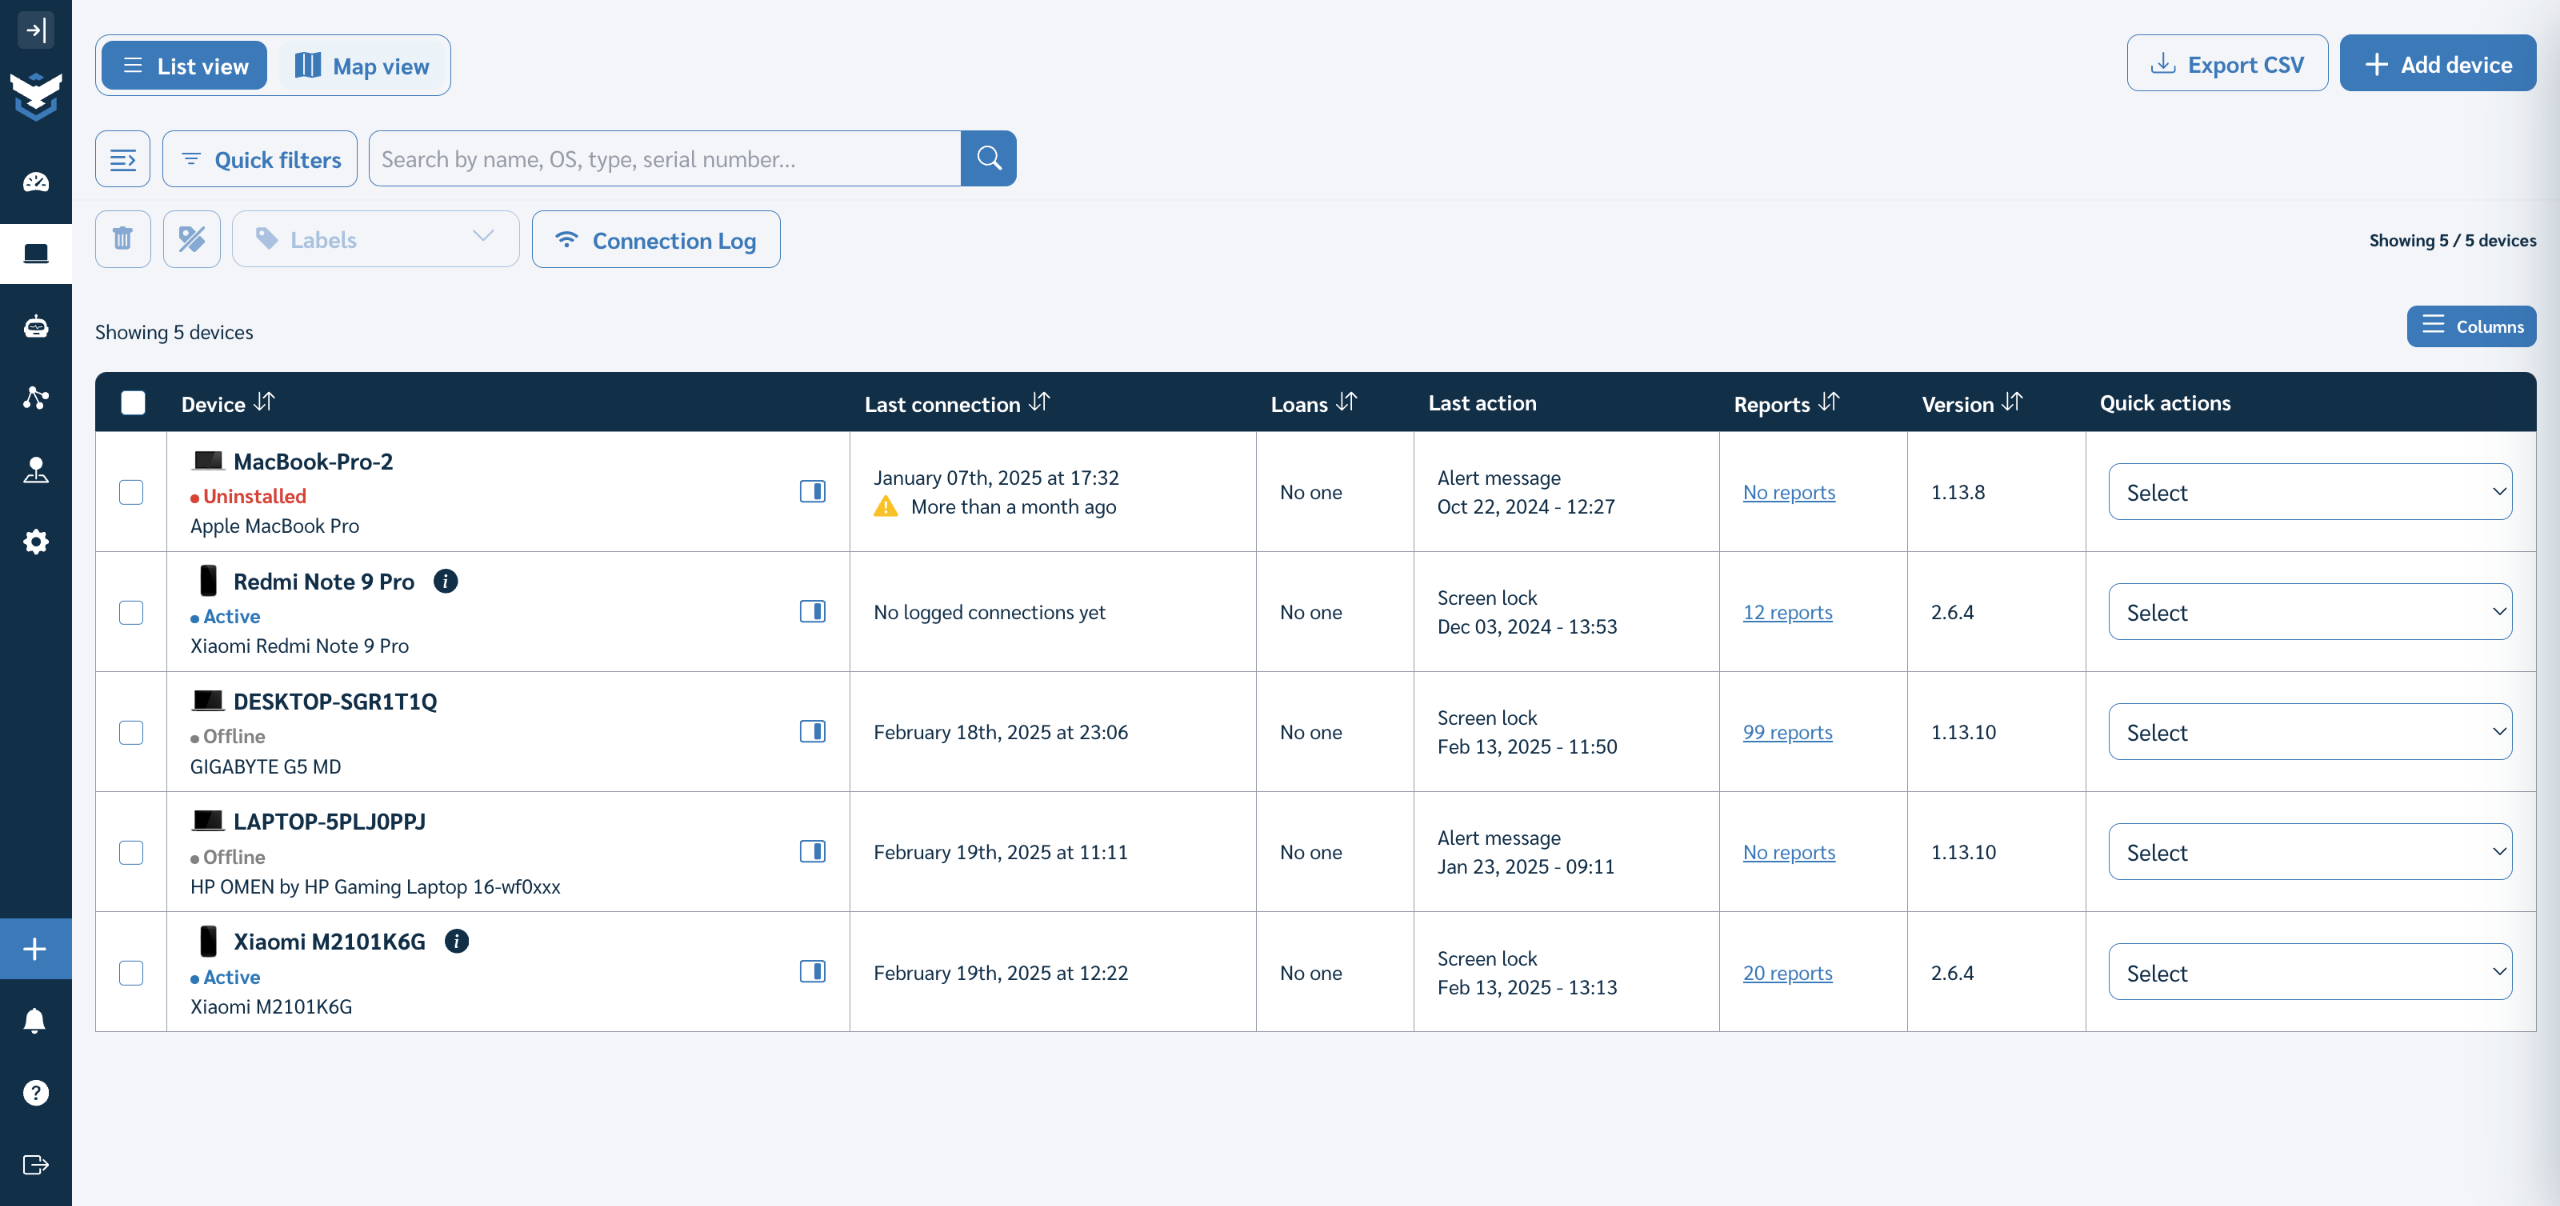Open the dashboard gauge sidebar icon
The image size is (2560, 1206).
36,182
